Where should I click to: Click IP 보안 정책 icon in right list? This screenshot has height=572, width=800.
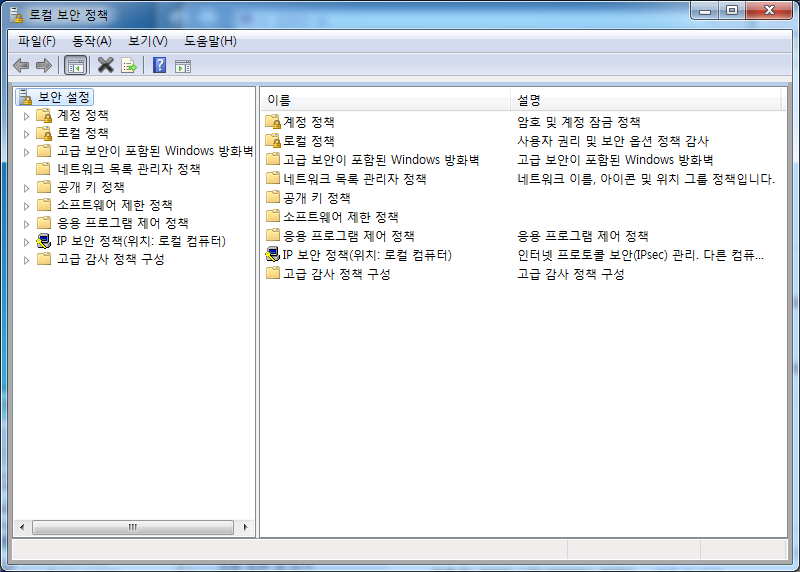273,254
